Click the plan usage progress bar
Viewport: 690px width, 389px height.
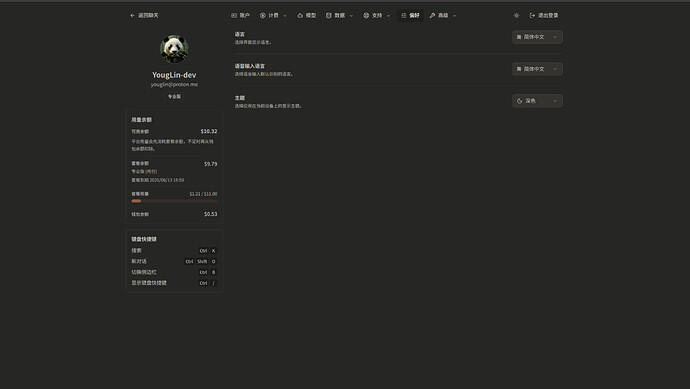(x=174, y=201)
